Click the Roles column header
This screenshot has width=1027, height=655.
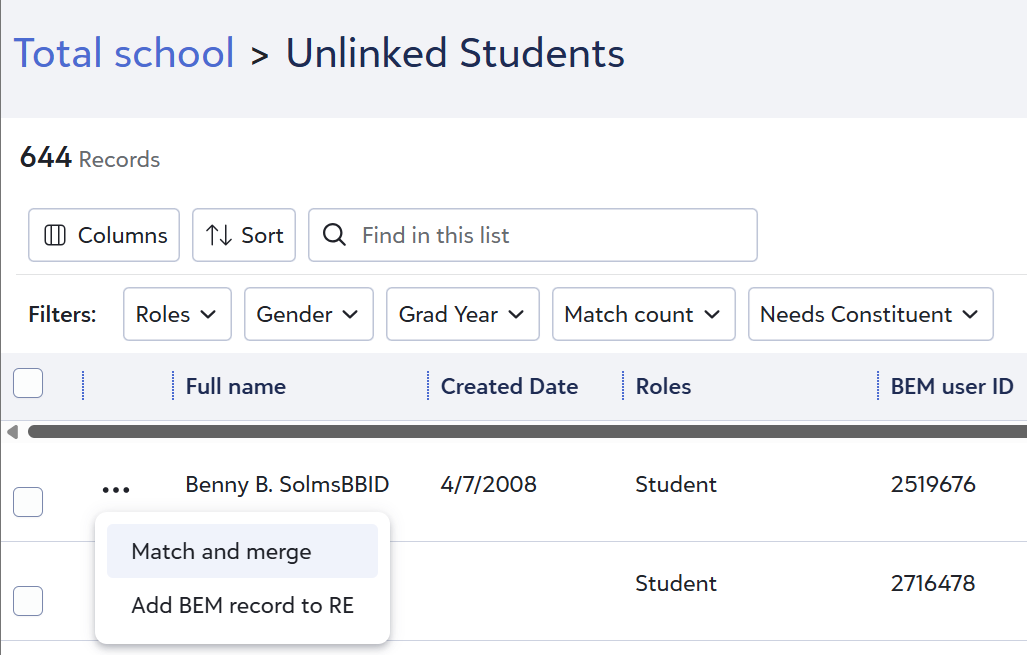pyautogui.click(x=663, y=386)
